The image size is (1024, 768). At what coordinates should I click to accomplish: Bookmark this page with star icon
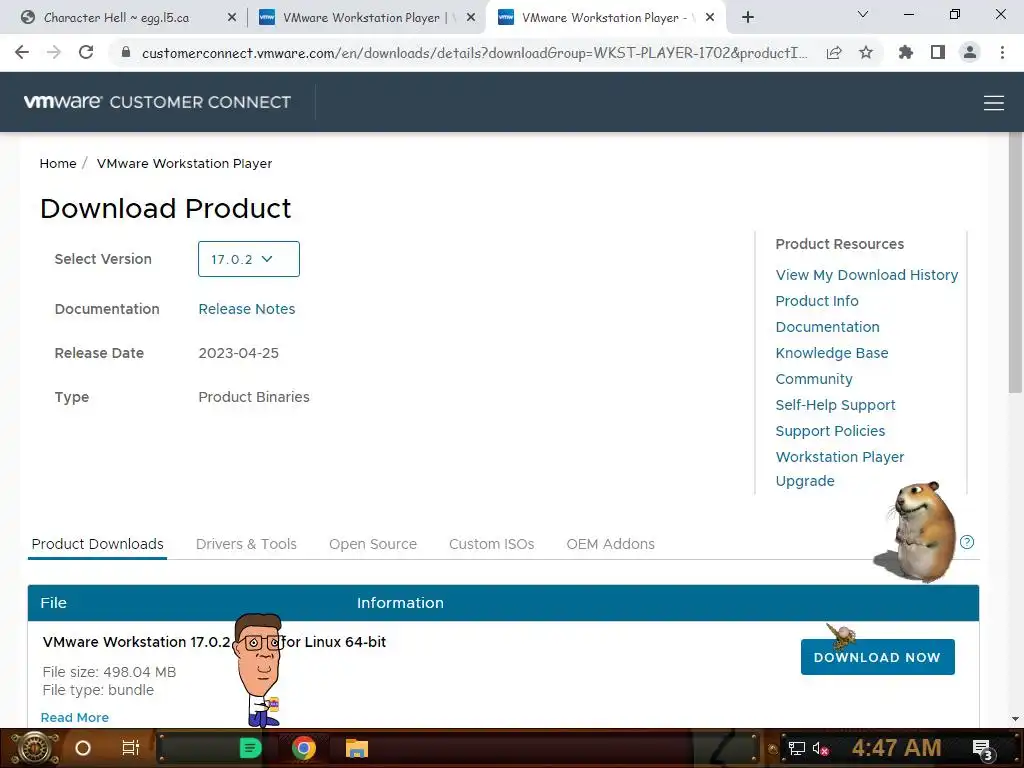tap(866, 52)
